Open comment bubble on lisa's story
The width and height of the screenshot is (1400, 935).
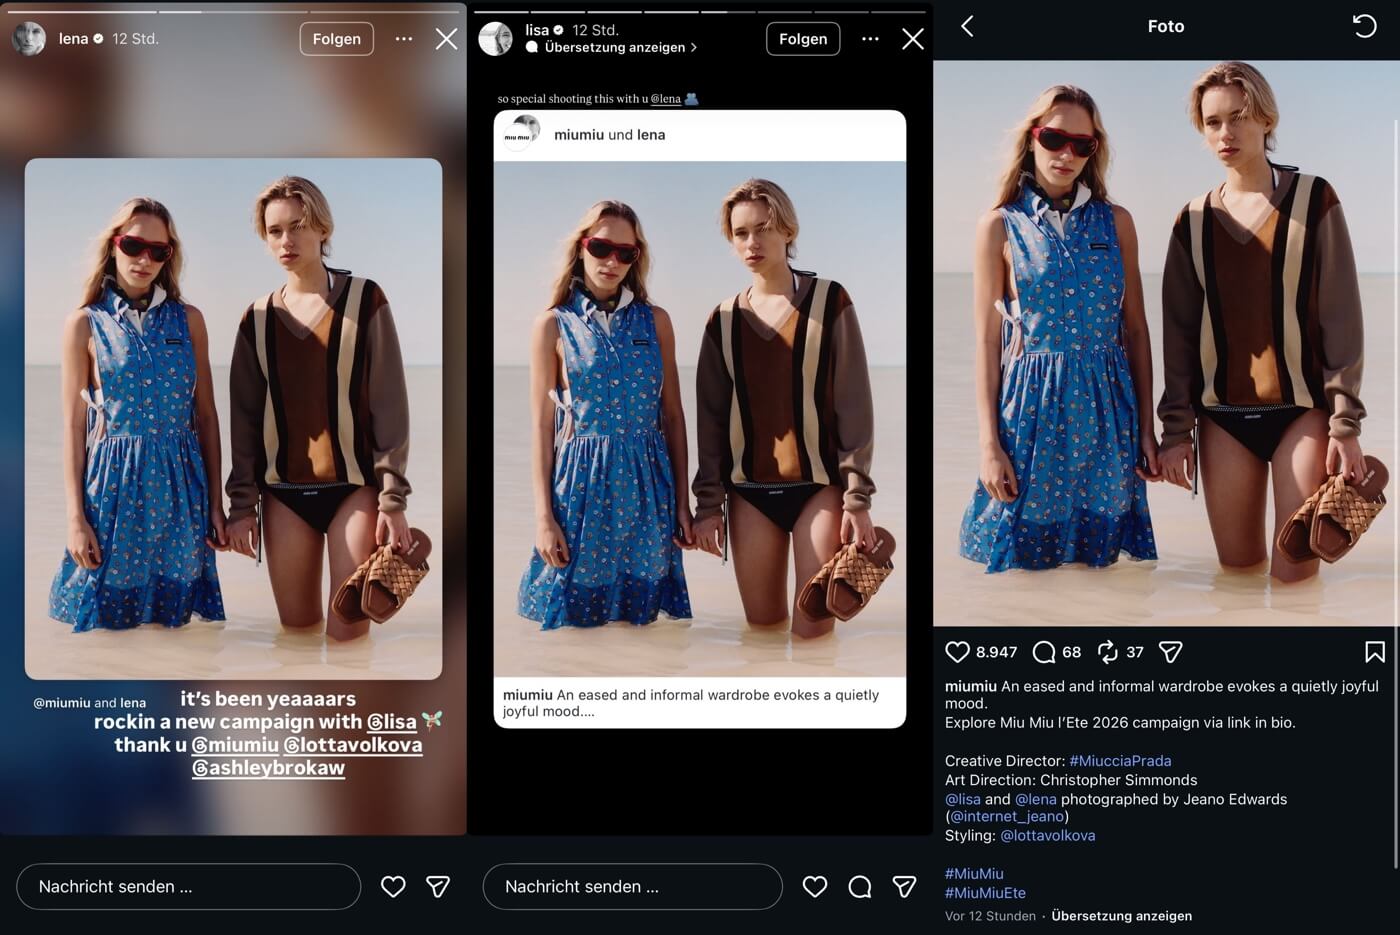click(859, 886)
